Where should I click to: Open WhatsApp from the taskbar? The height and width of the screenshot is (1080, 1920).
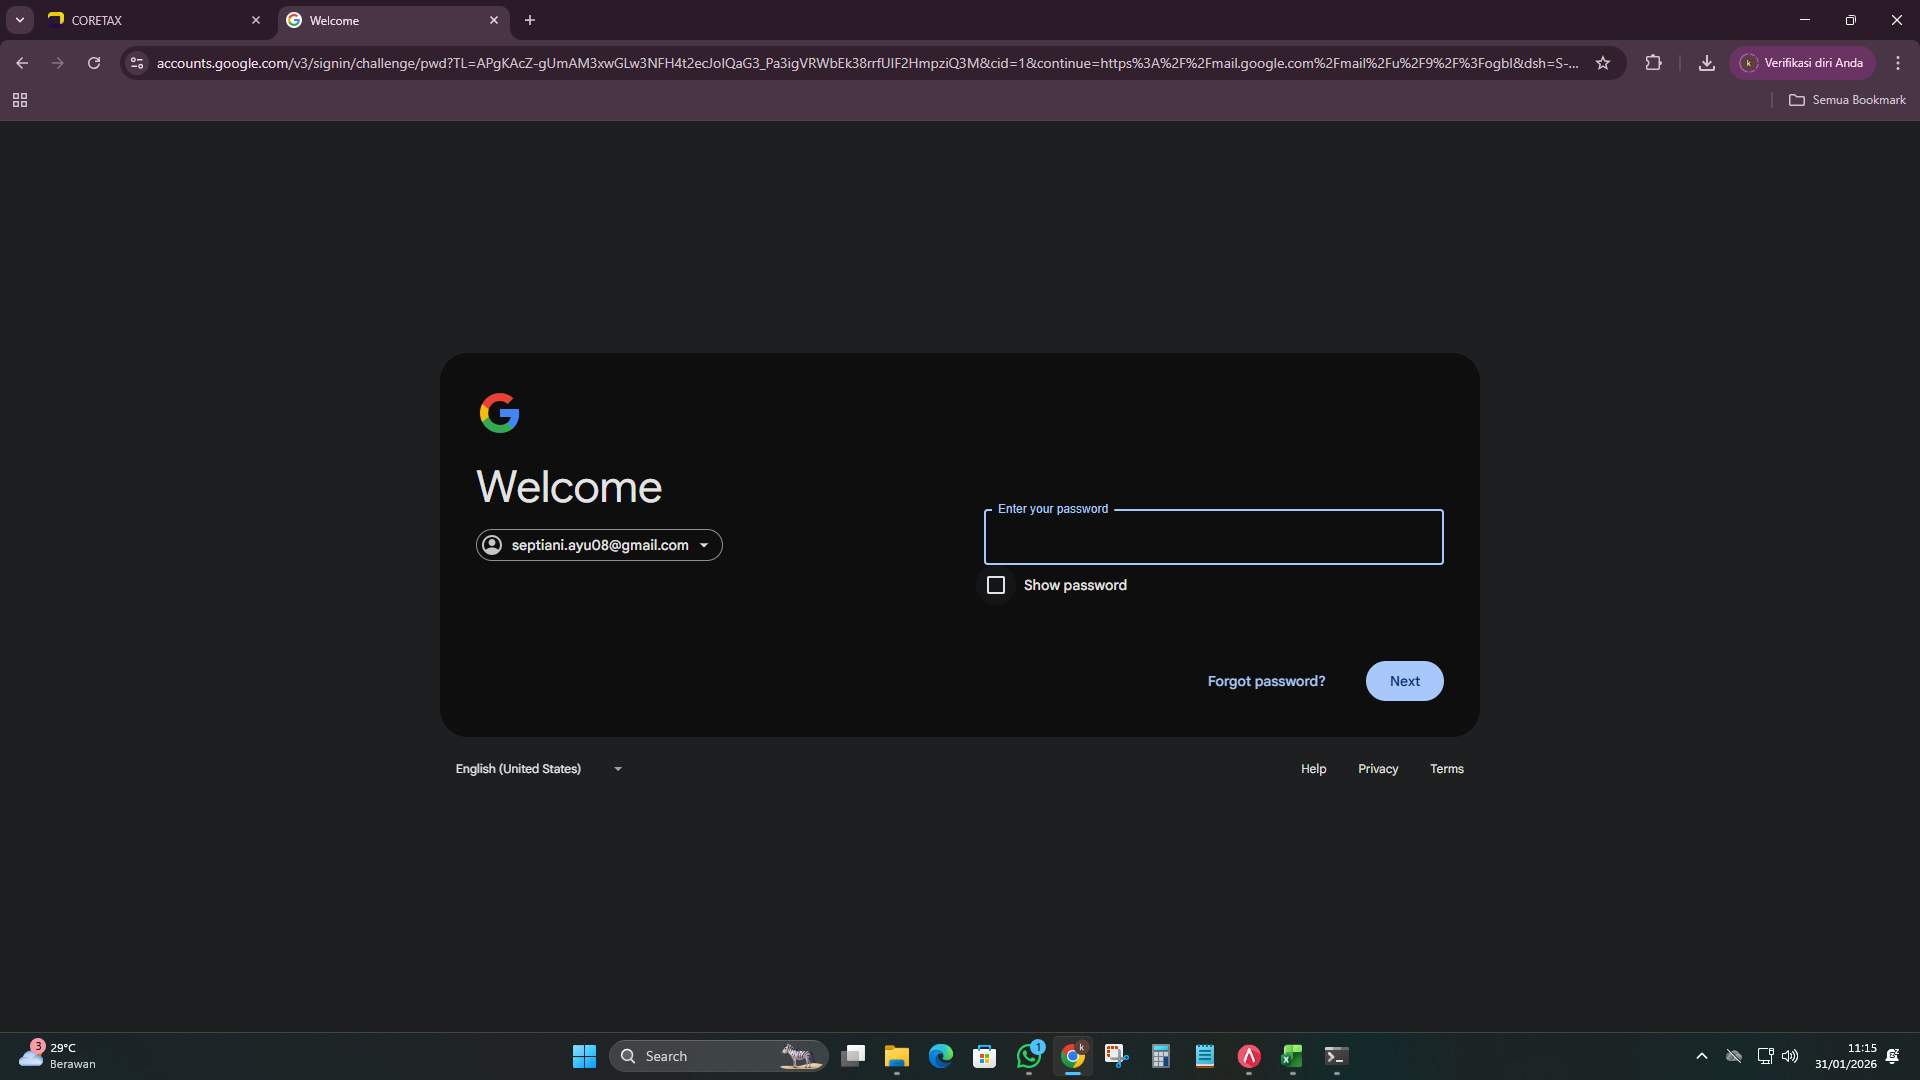click(x=1030, y=1055)
